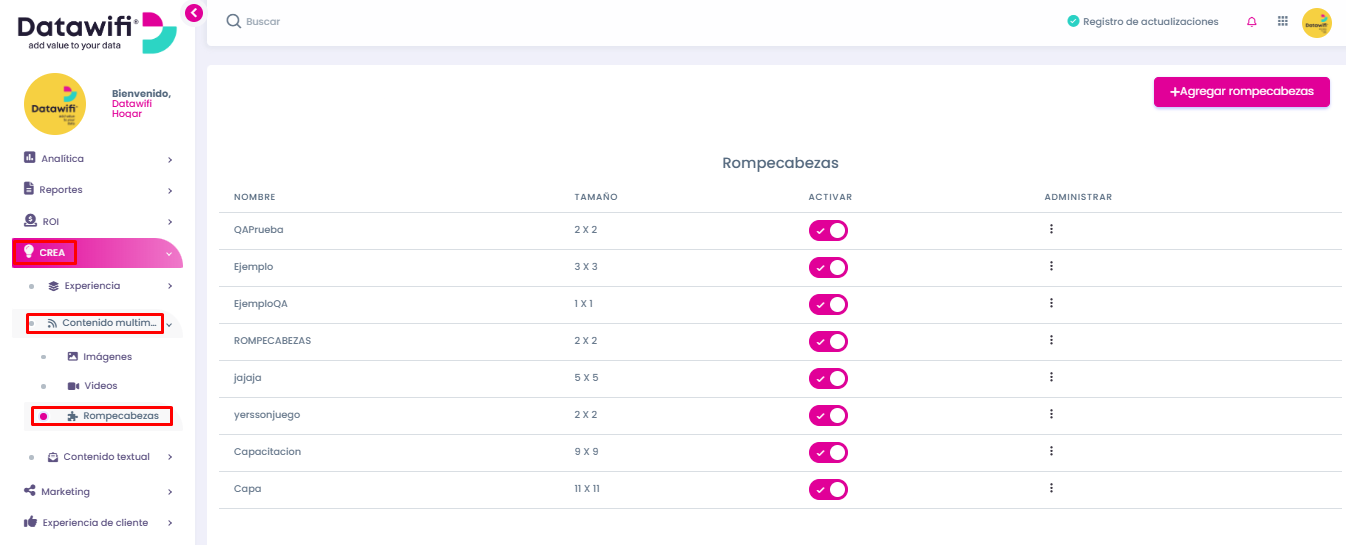This screenshot has width=1346, height=545.
Task: Toggle activation for yerssonjuego puzzle
Action: pos(828,416)
